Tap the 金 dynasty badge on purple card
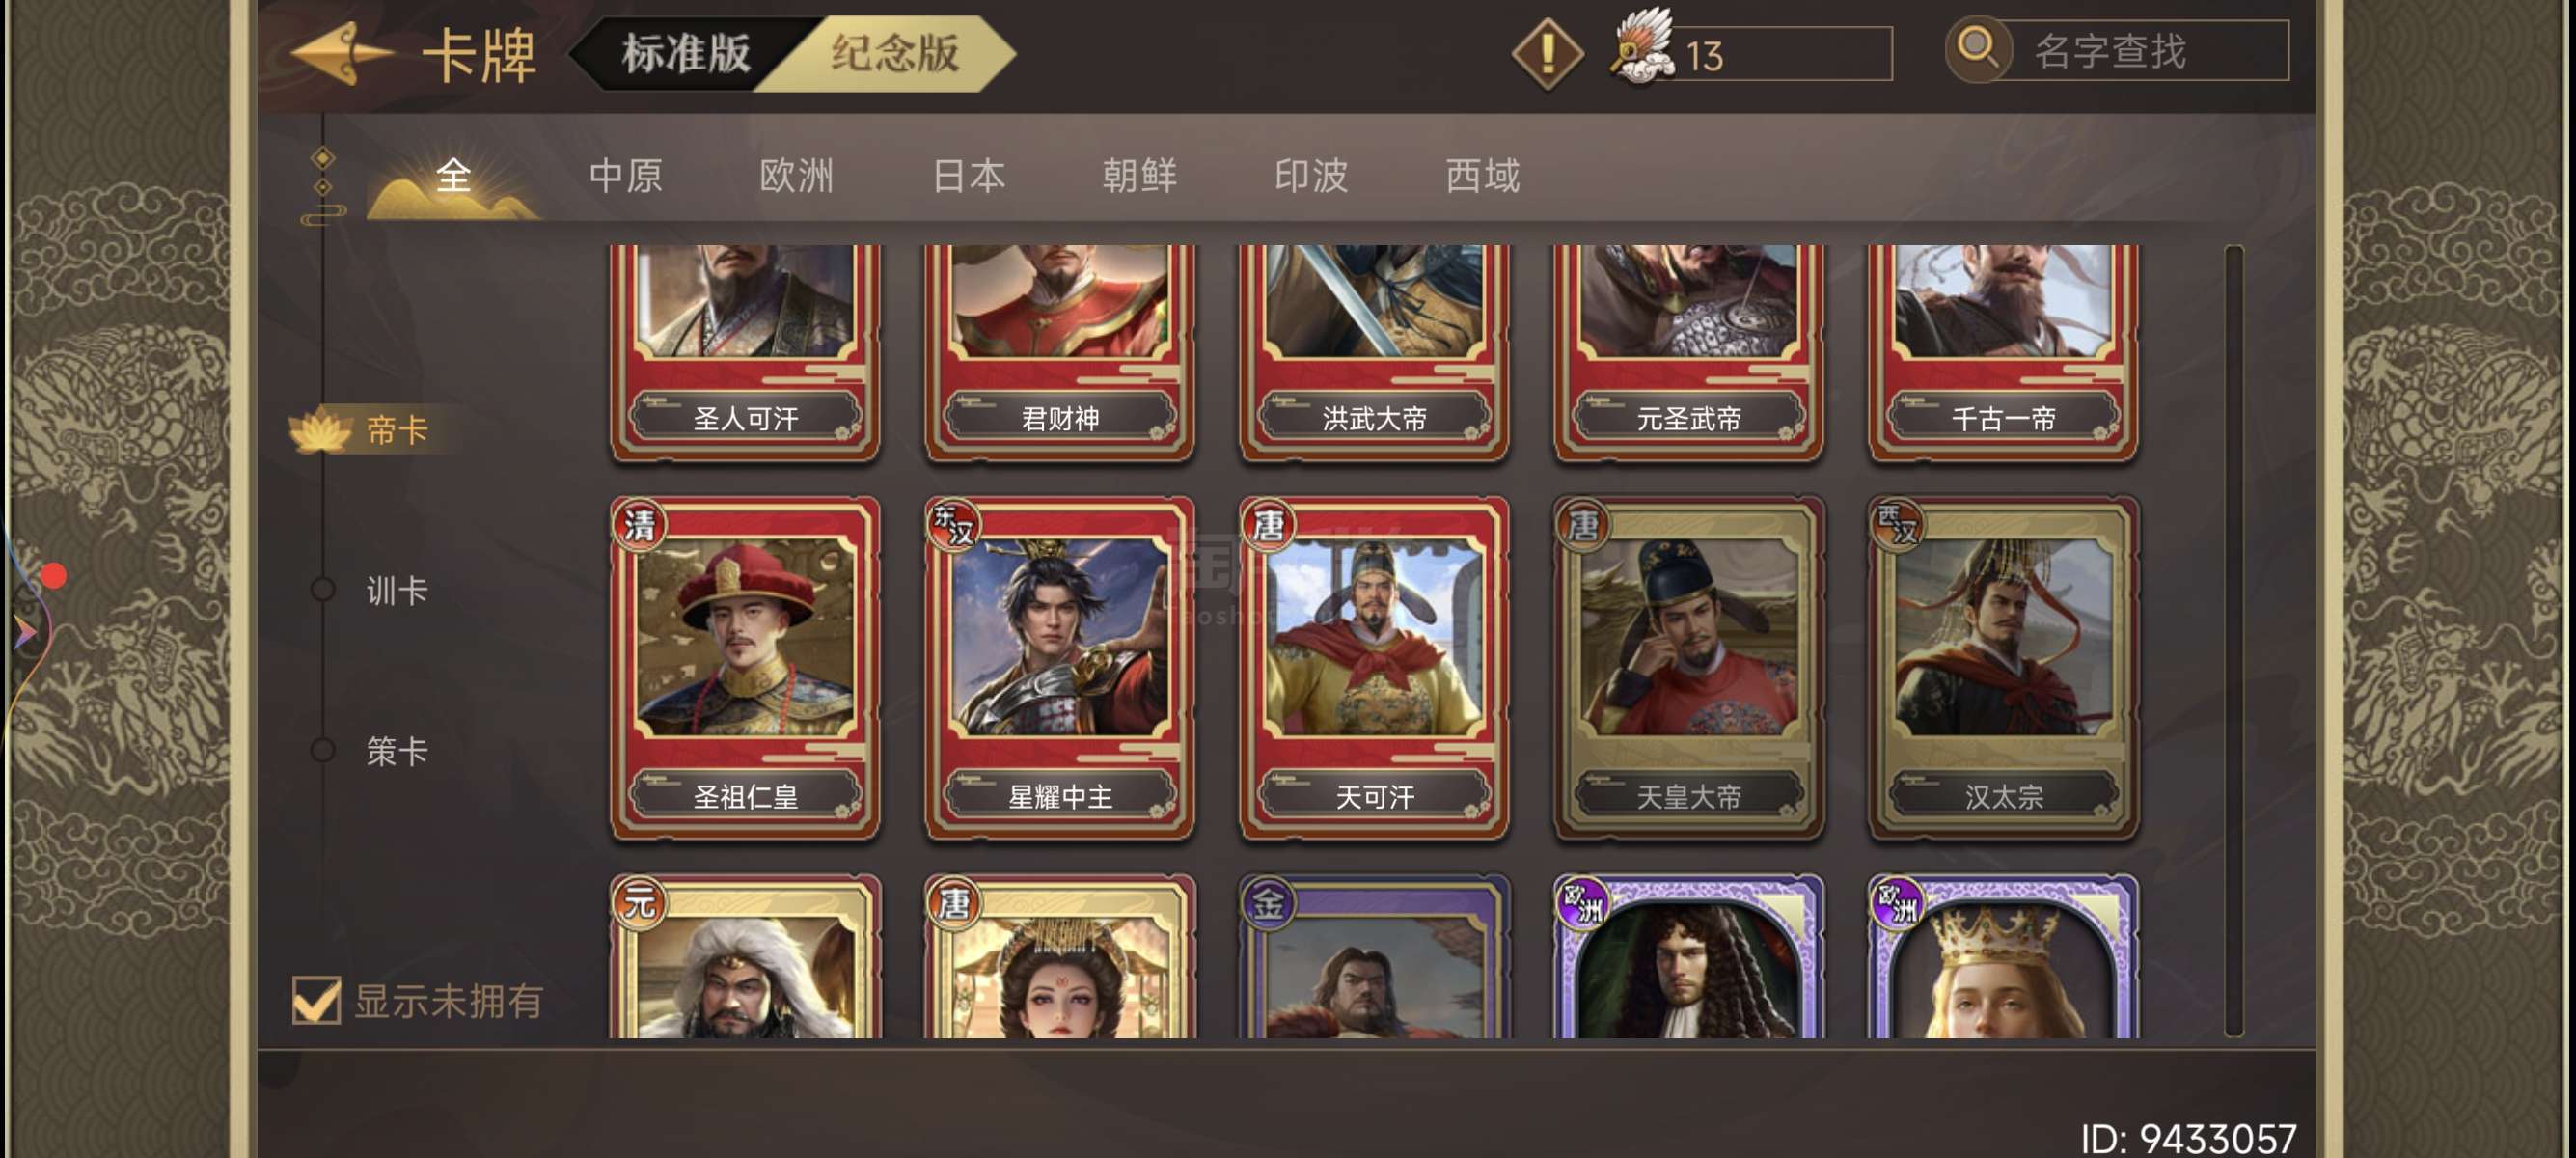The image size is (2576, 1158). click(x=1268, y=902)
